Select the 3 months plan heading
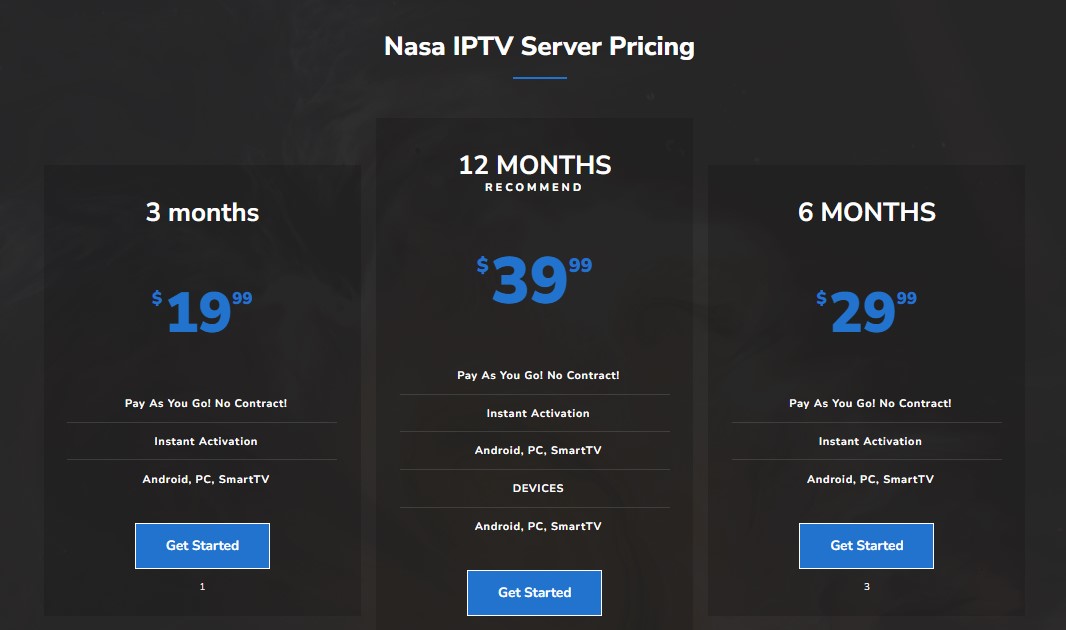1066x630 pixels. [x=202, y=212]
